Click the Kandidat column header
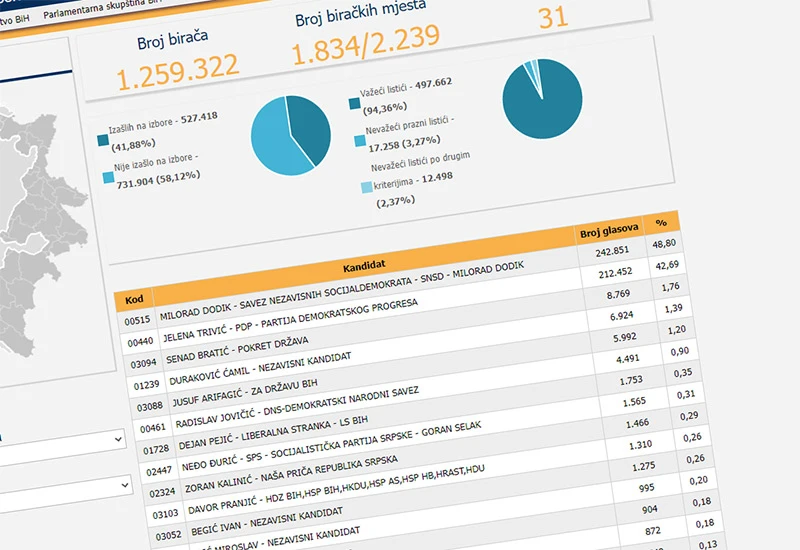The width and height of the screenshot is (800, 550). (364, 266)
